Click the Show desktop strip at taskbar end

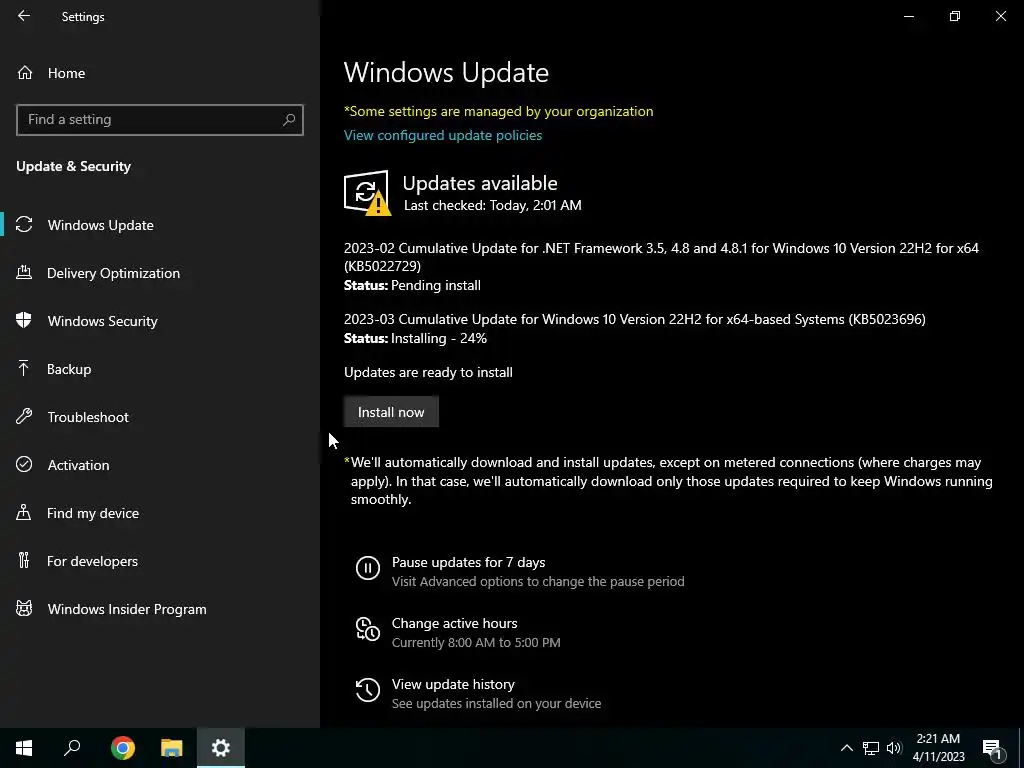(1021, 748)
